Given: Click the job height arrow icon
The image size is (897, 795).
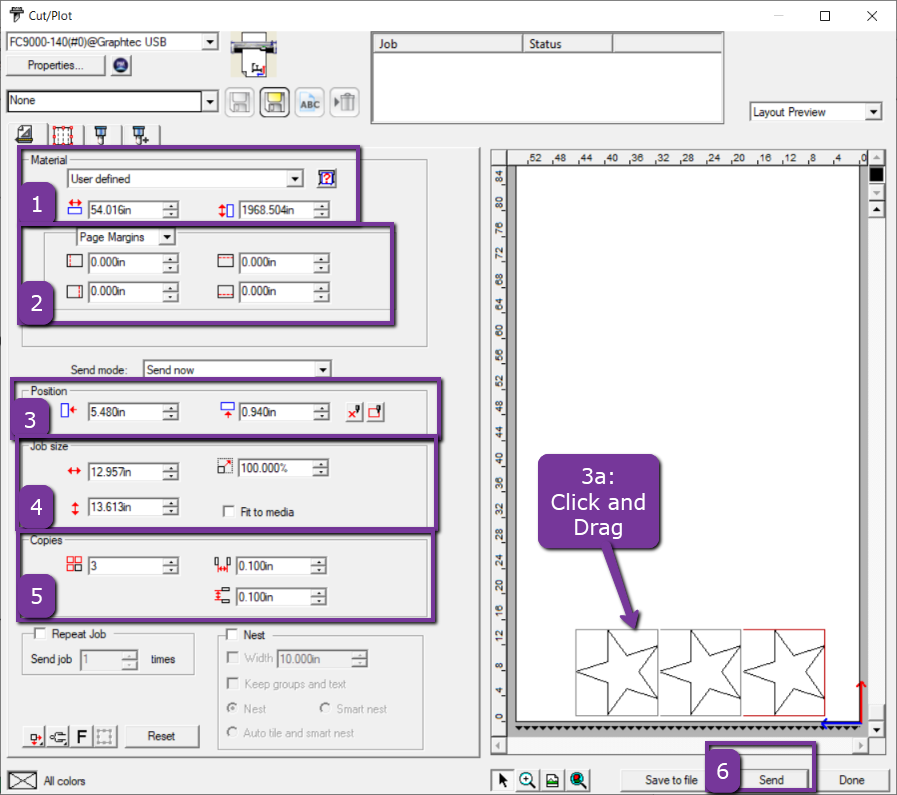Looking at the screenshot, I should 75,508.
